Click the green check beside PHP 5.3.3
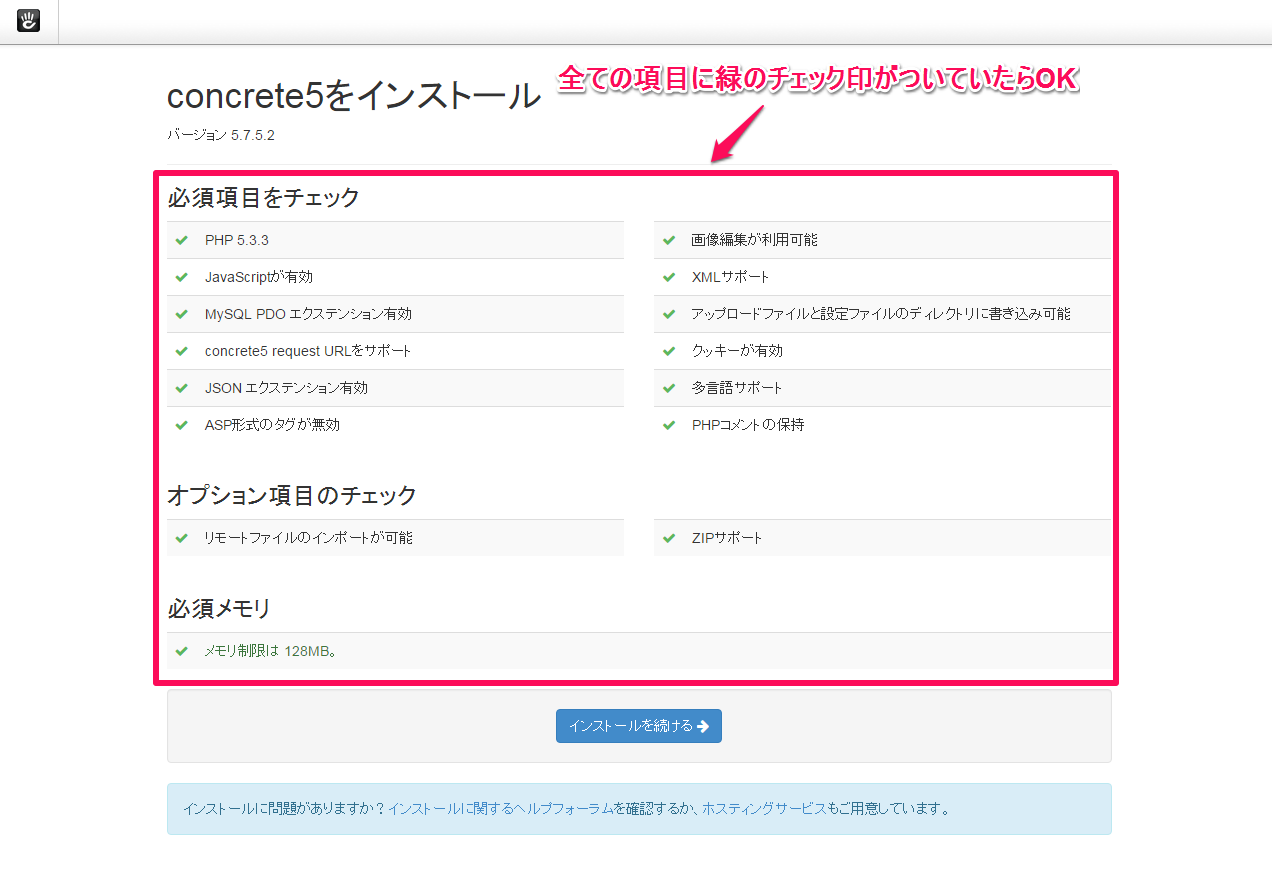This screenshot has width=1272, height=871. (182, 240)
